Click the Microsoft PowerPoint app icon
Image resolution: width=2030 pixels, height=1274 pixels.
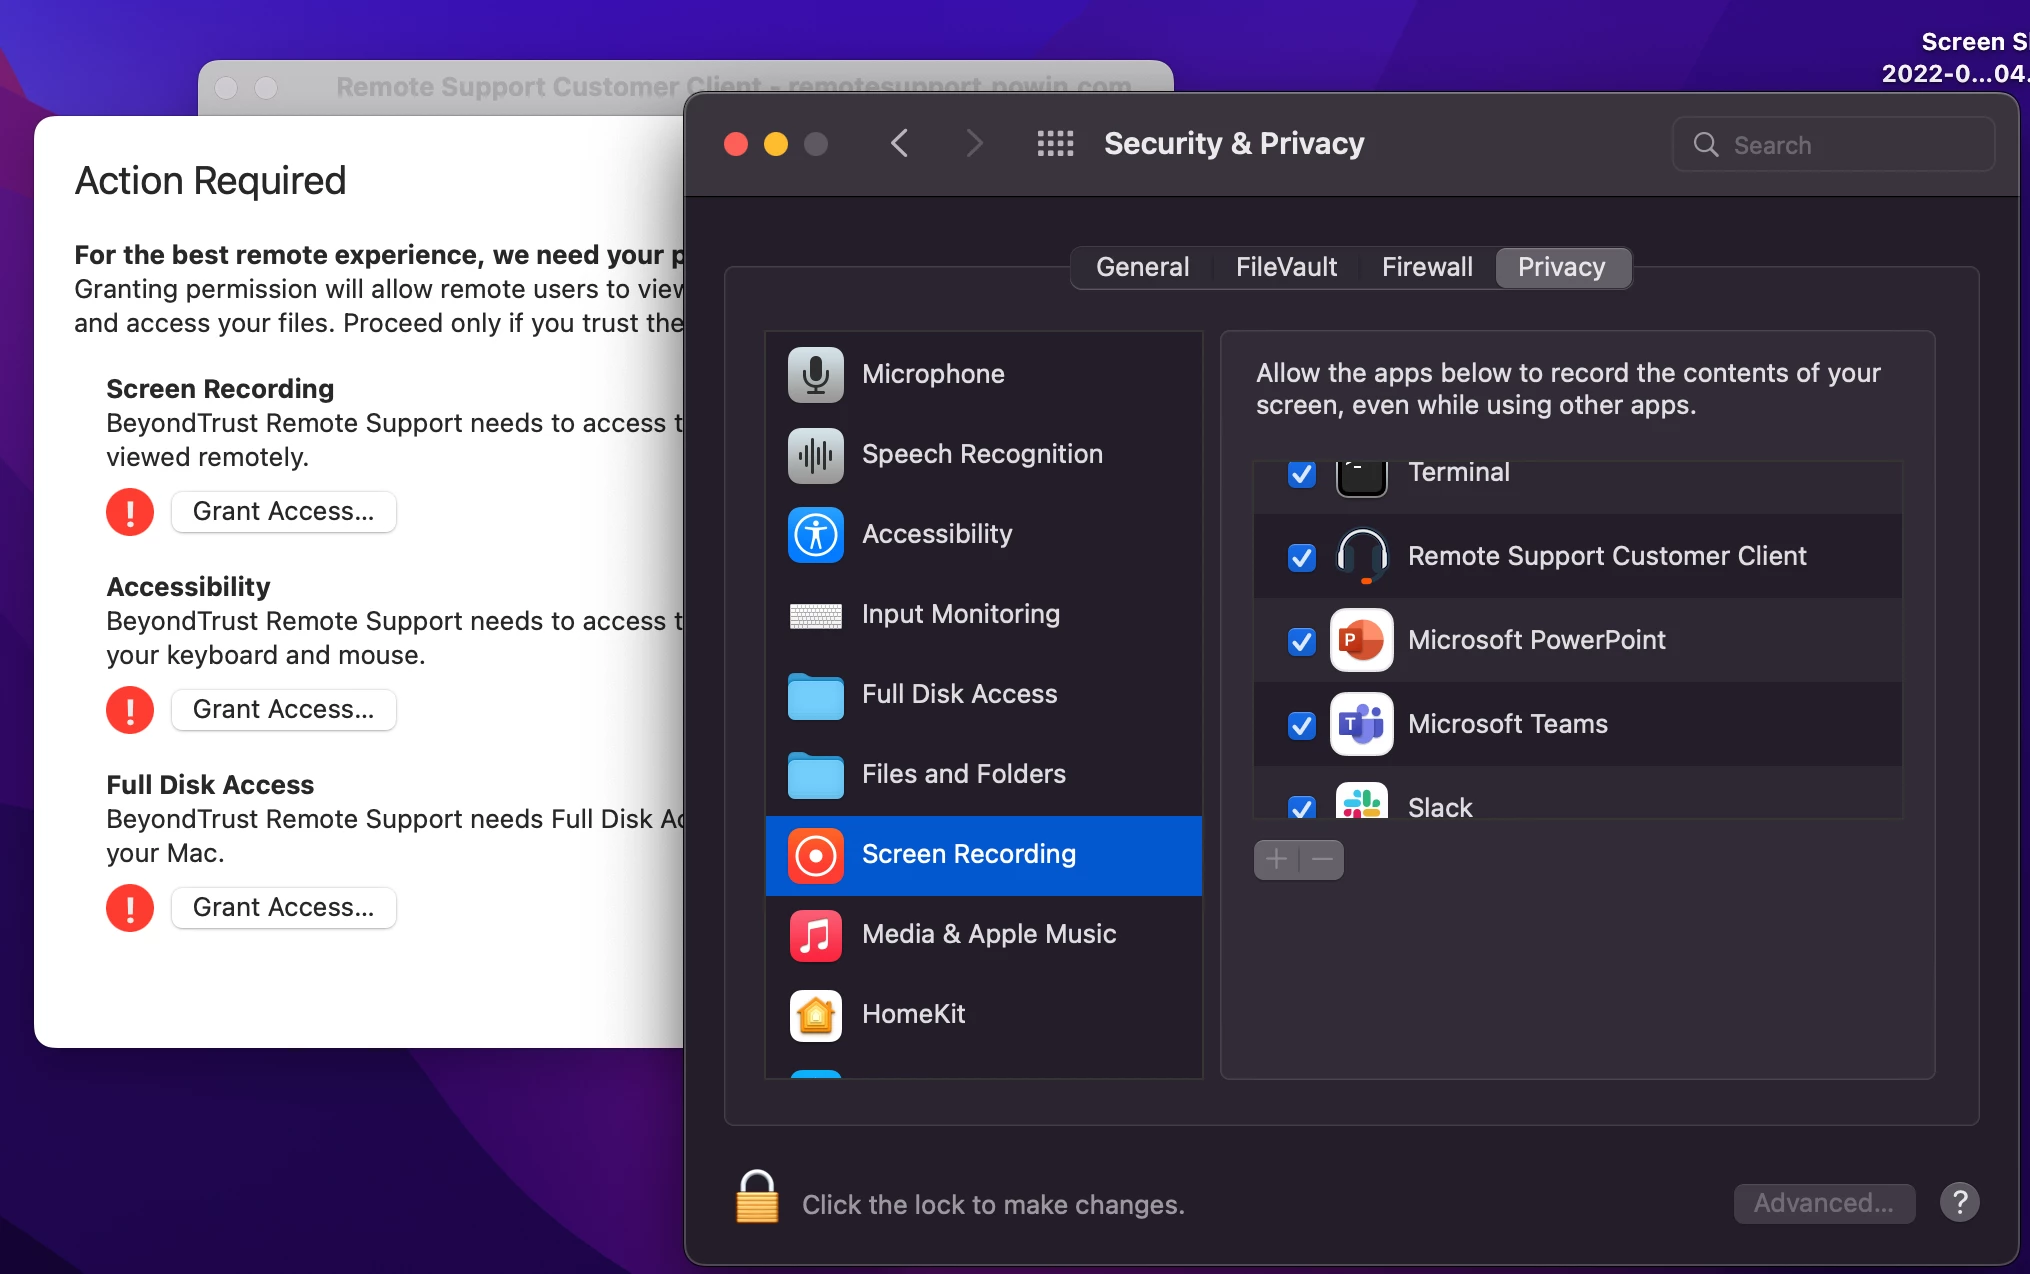pyautogui.click(x=1361, y=640)
